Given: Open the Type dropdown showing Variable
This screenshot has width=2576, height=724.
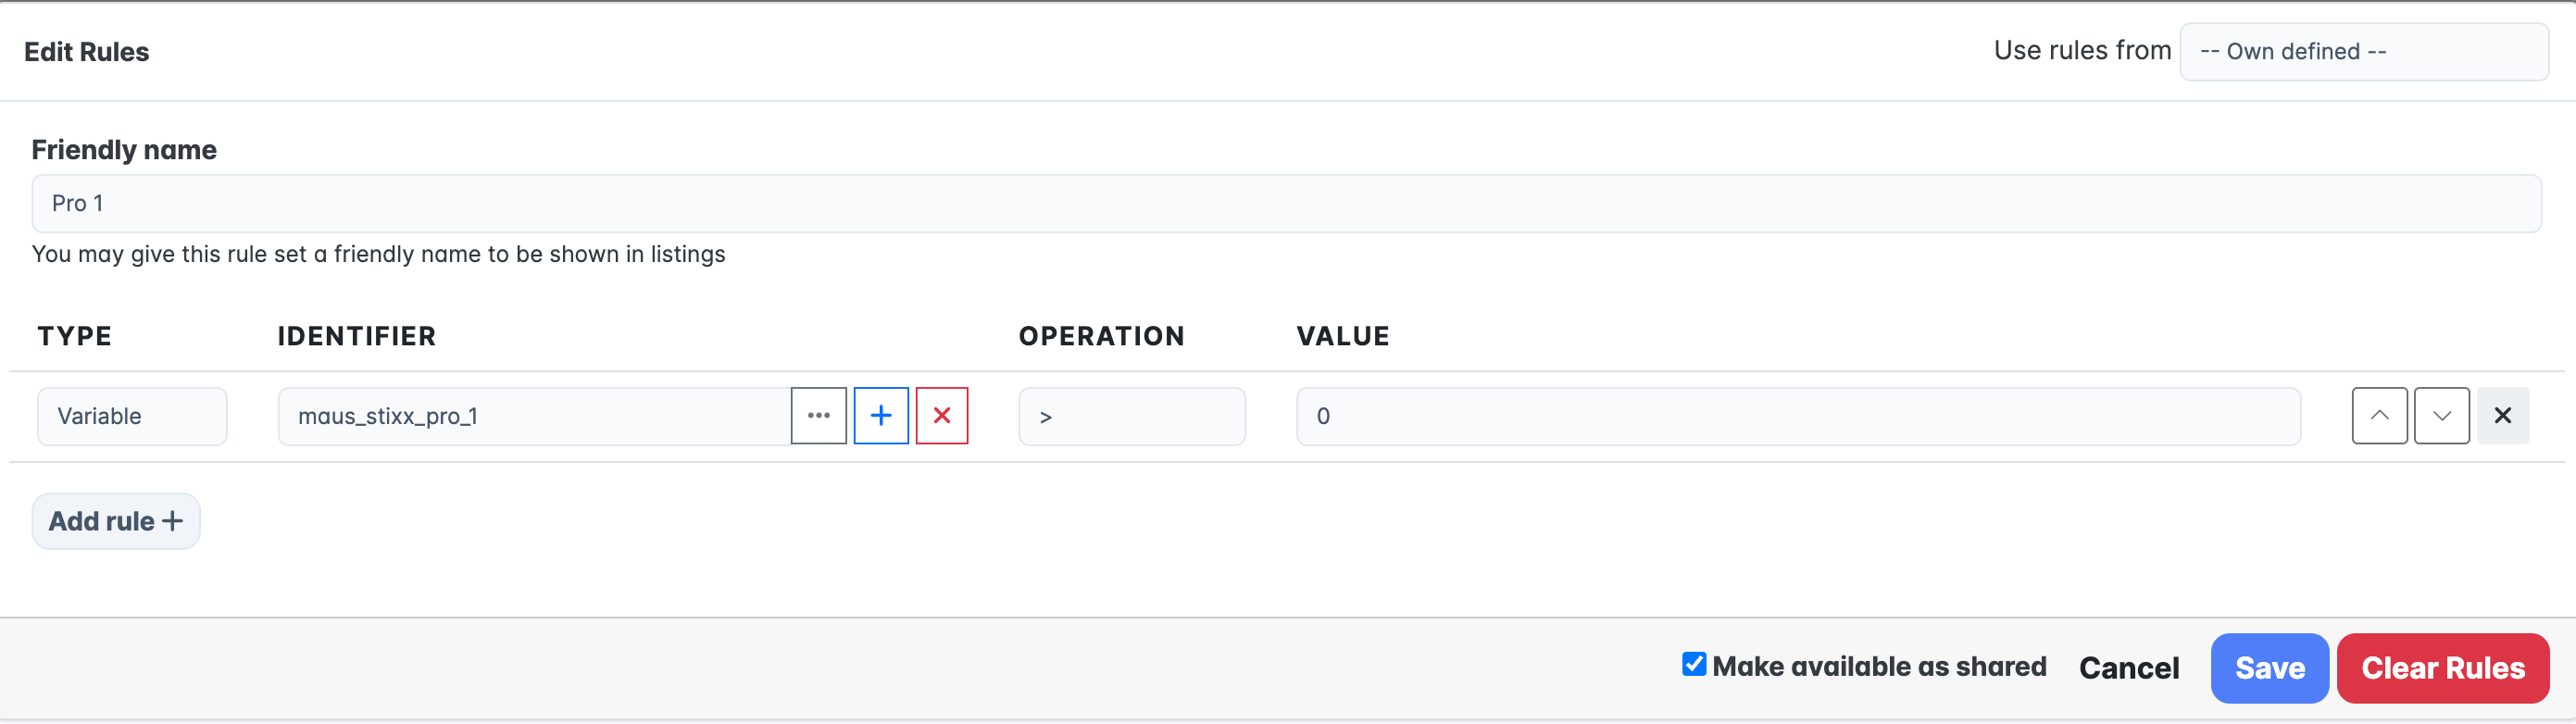Looking at the screenshot, I should tap(132, 416).
